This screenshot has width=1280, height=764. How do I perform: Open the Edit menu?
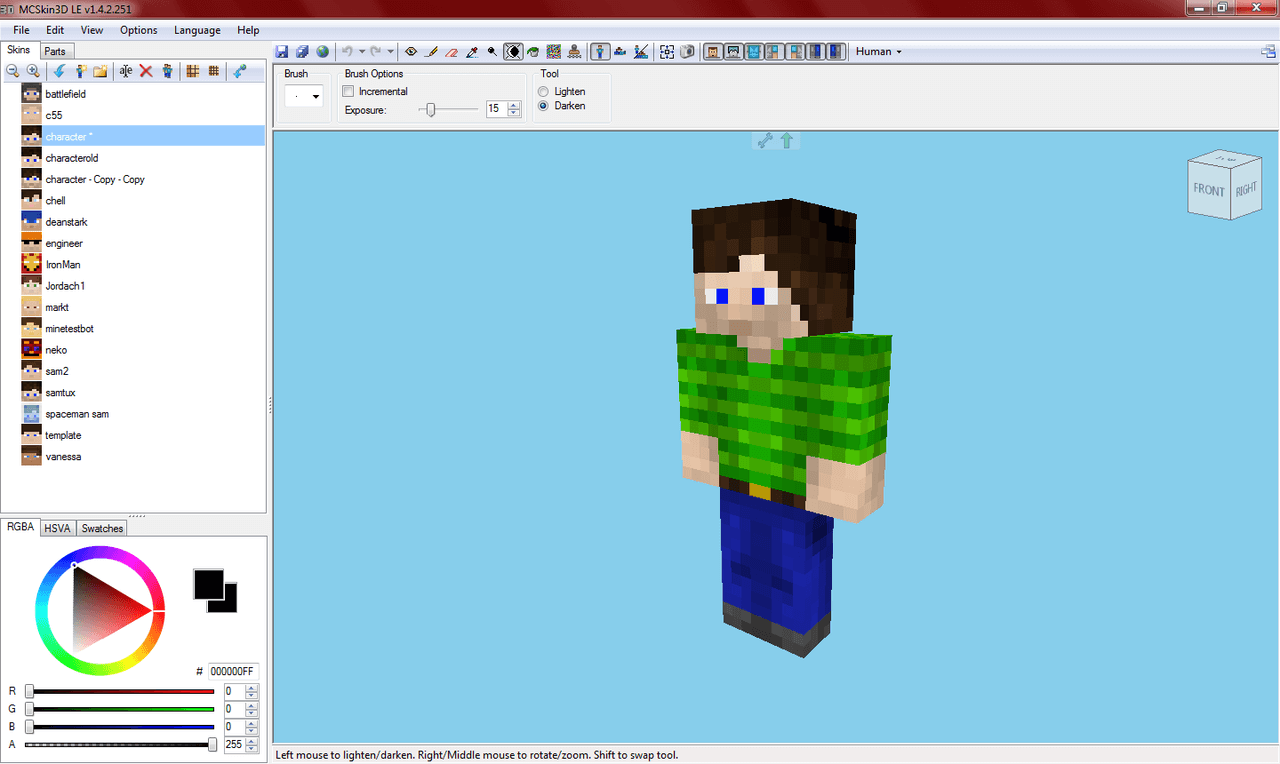55,30
